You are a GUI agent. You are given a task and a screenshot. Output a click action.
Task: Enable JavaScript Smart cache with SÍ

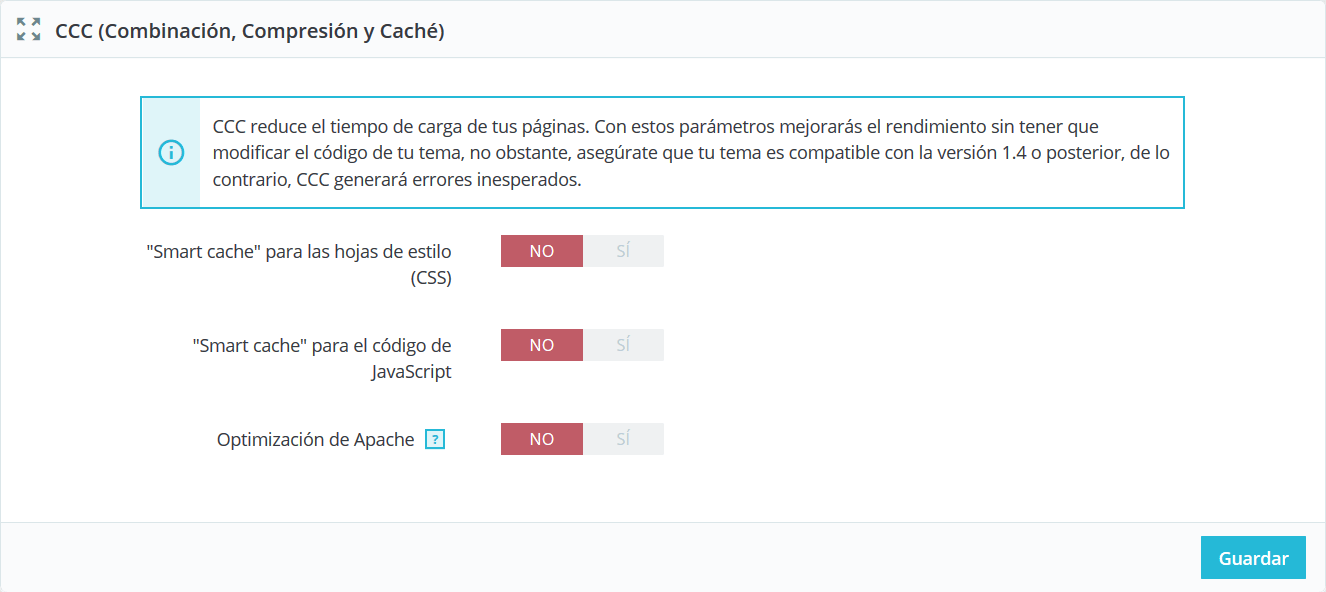pos(623,345)
